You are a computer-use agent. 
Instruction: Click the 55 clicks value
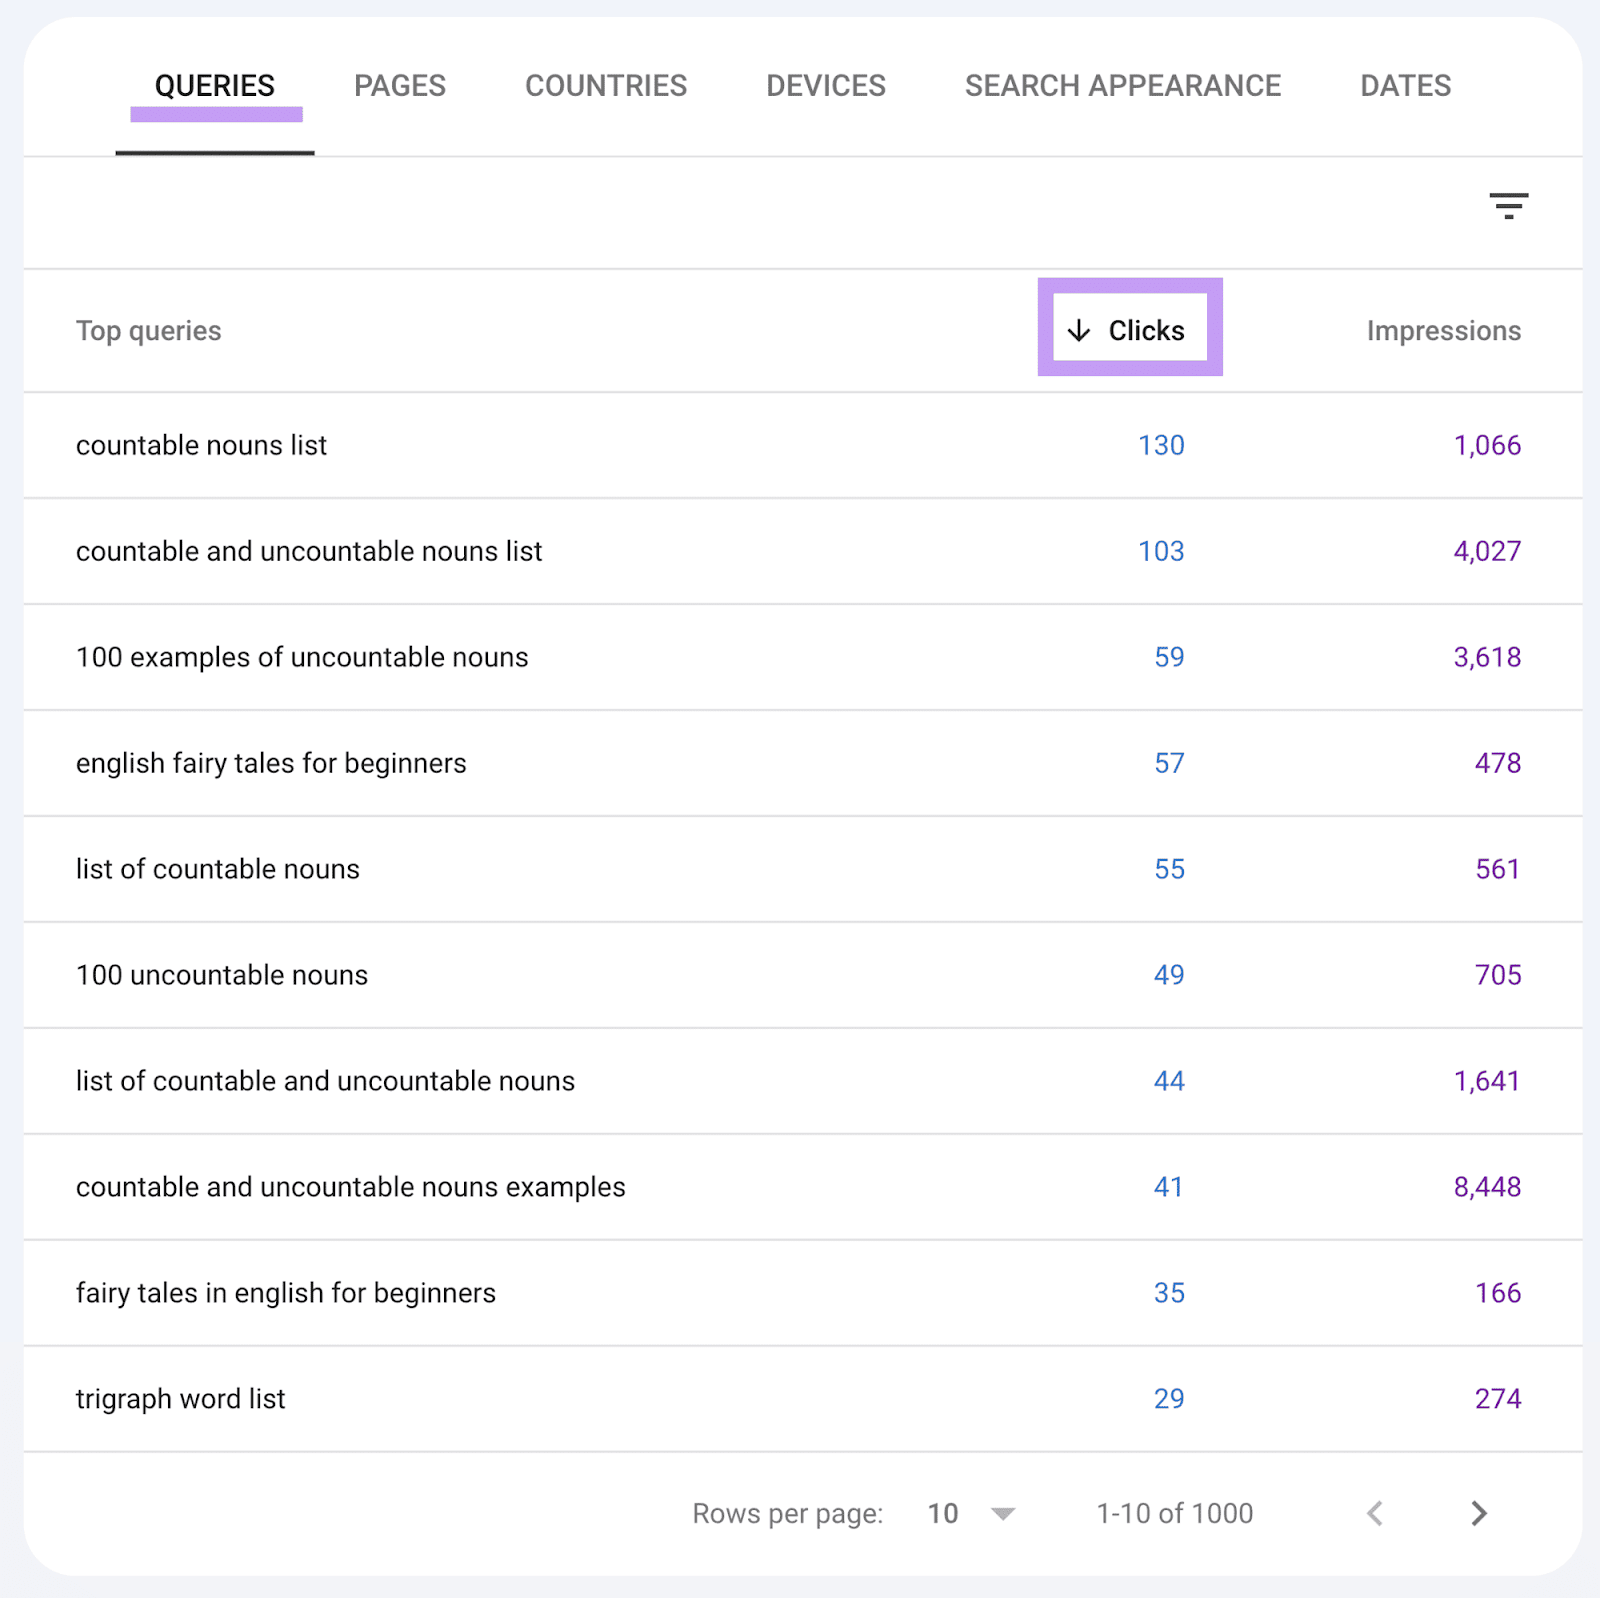[x=1169, y=869]
